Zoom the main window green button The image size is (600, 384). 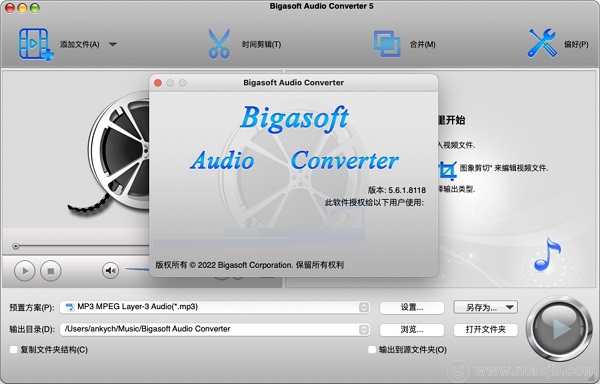(35, 8)
